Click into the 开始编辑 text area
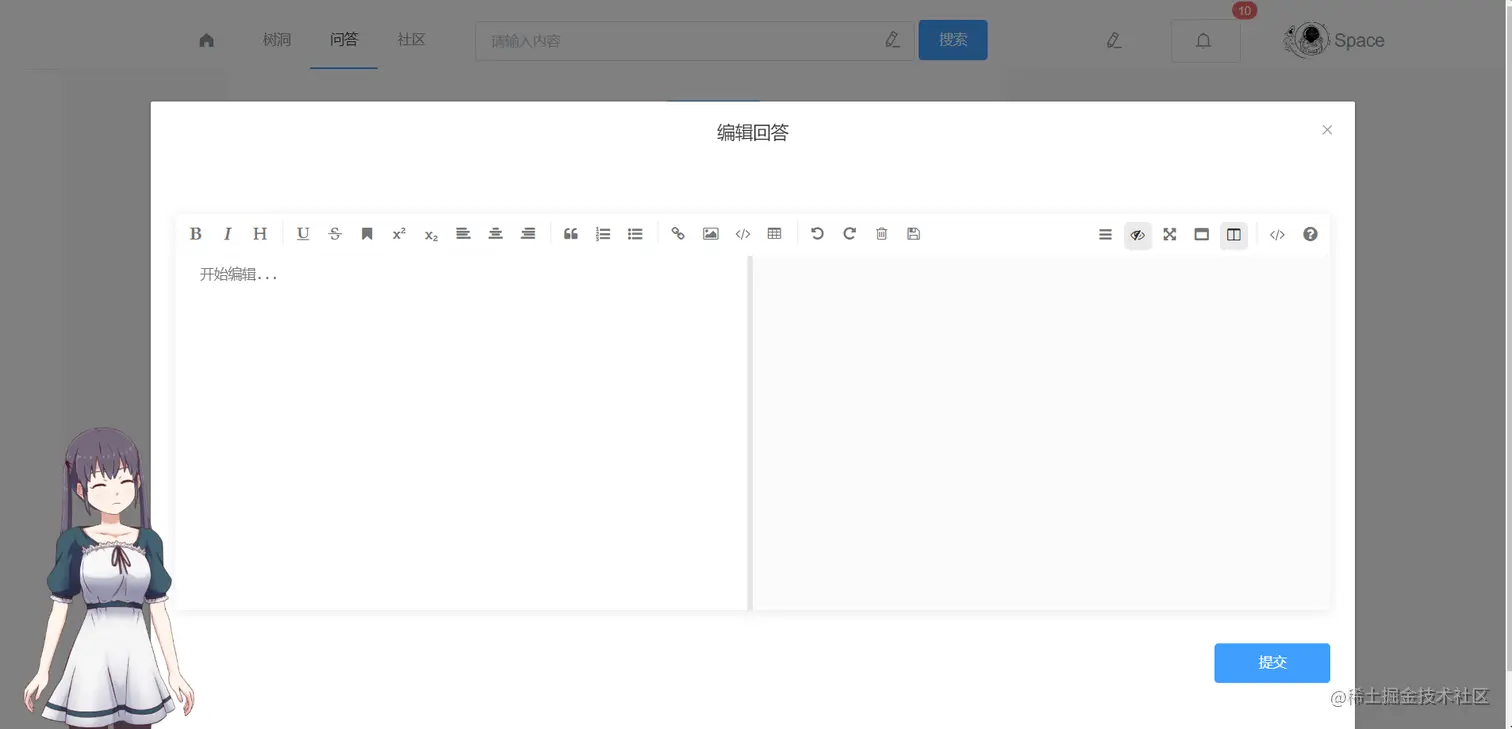The width and height of the screenshot is (1512, 729). 462,432
